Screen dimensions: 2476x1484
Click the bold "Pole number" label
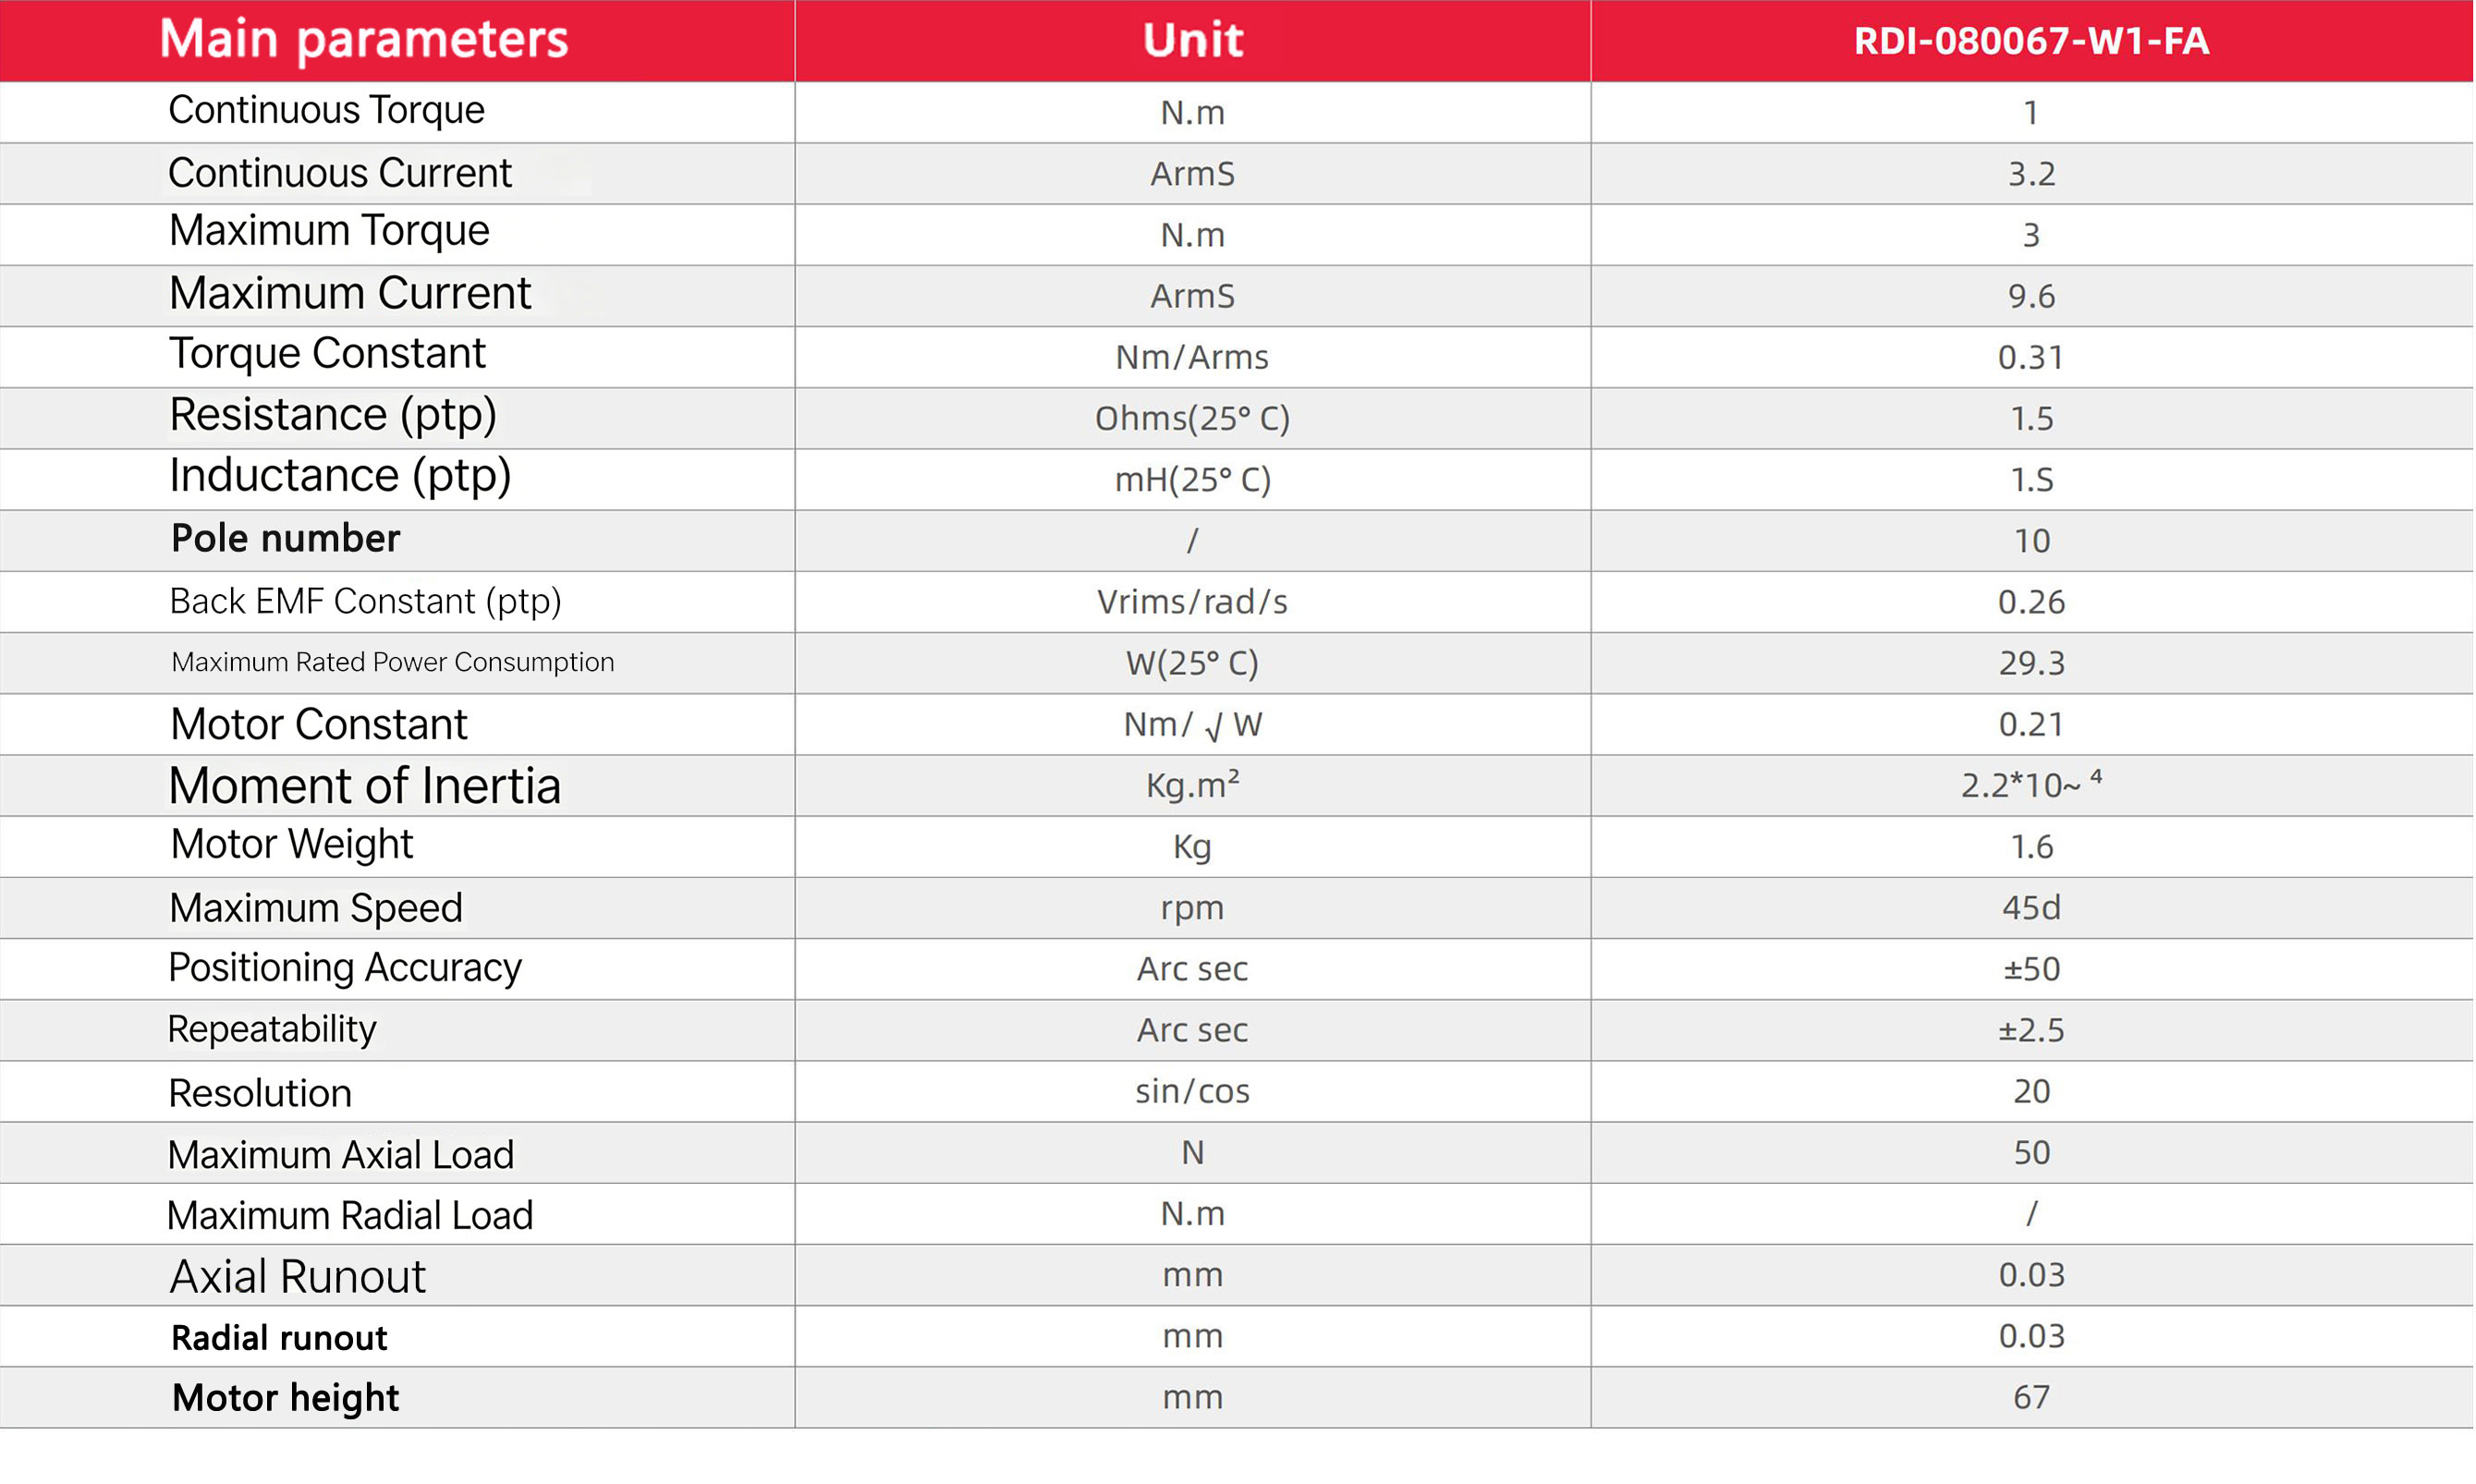(x=285, y=539)
